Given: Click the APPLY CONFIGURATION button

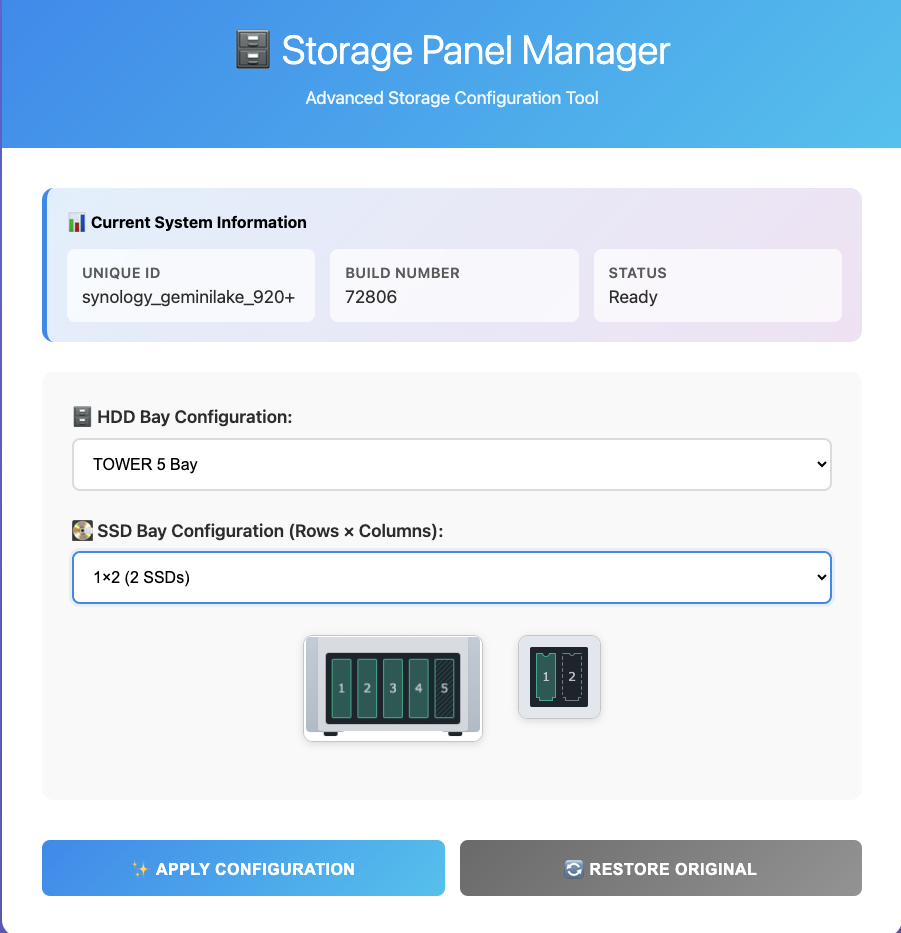Looking at the screenshot, I should pyautogui.click(x=243, y=868).
